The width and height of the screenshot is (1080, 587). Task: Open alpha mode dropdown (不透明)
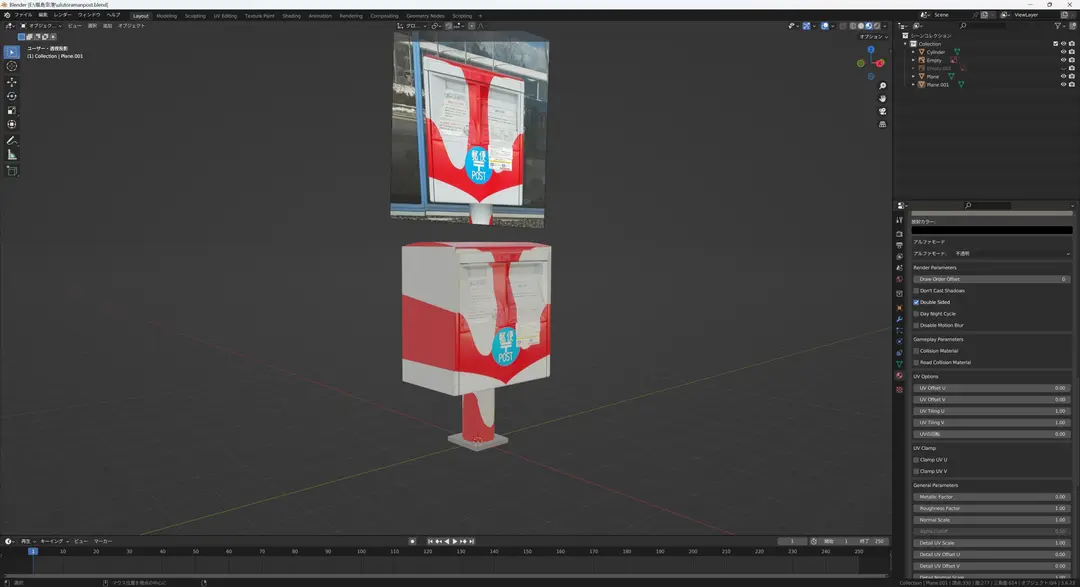1012,254
